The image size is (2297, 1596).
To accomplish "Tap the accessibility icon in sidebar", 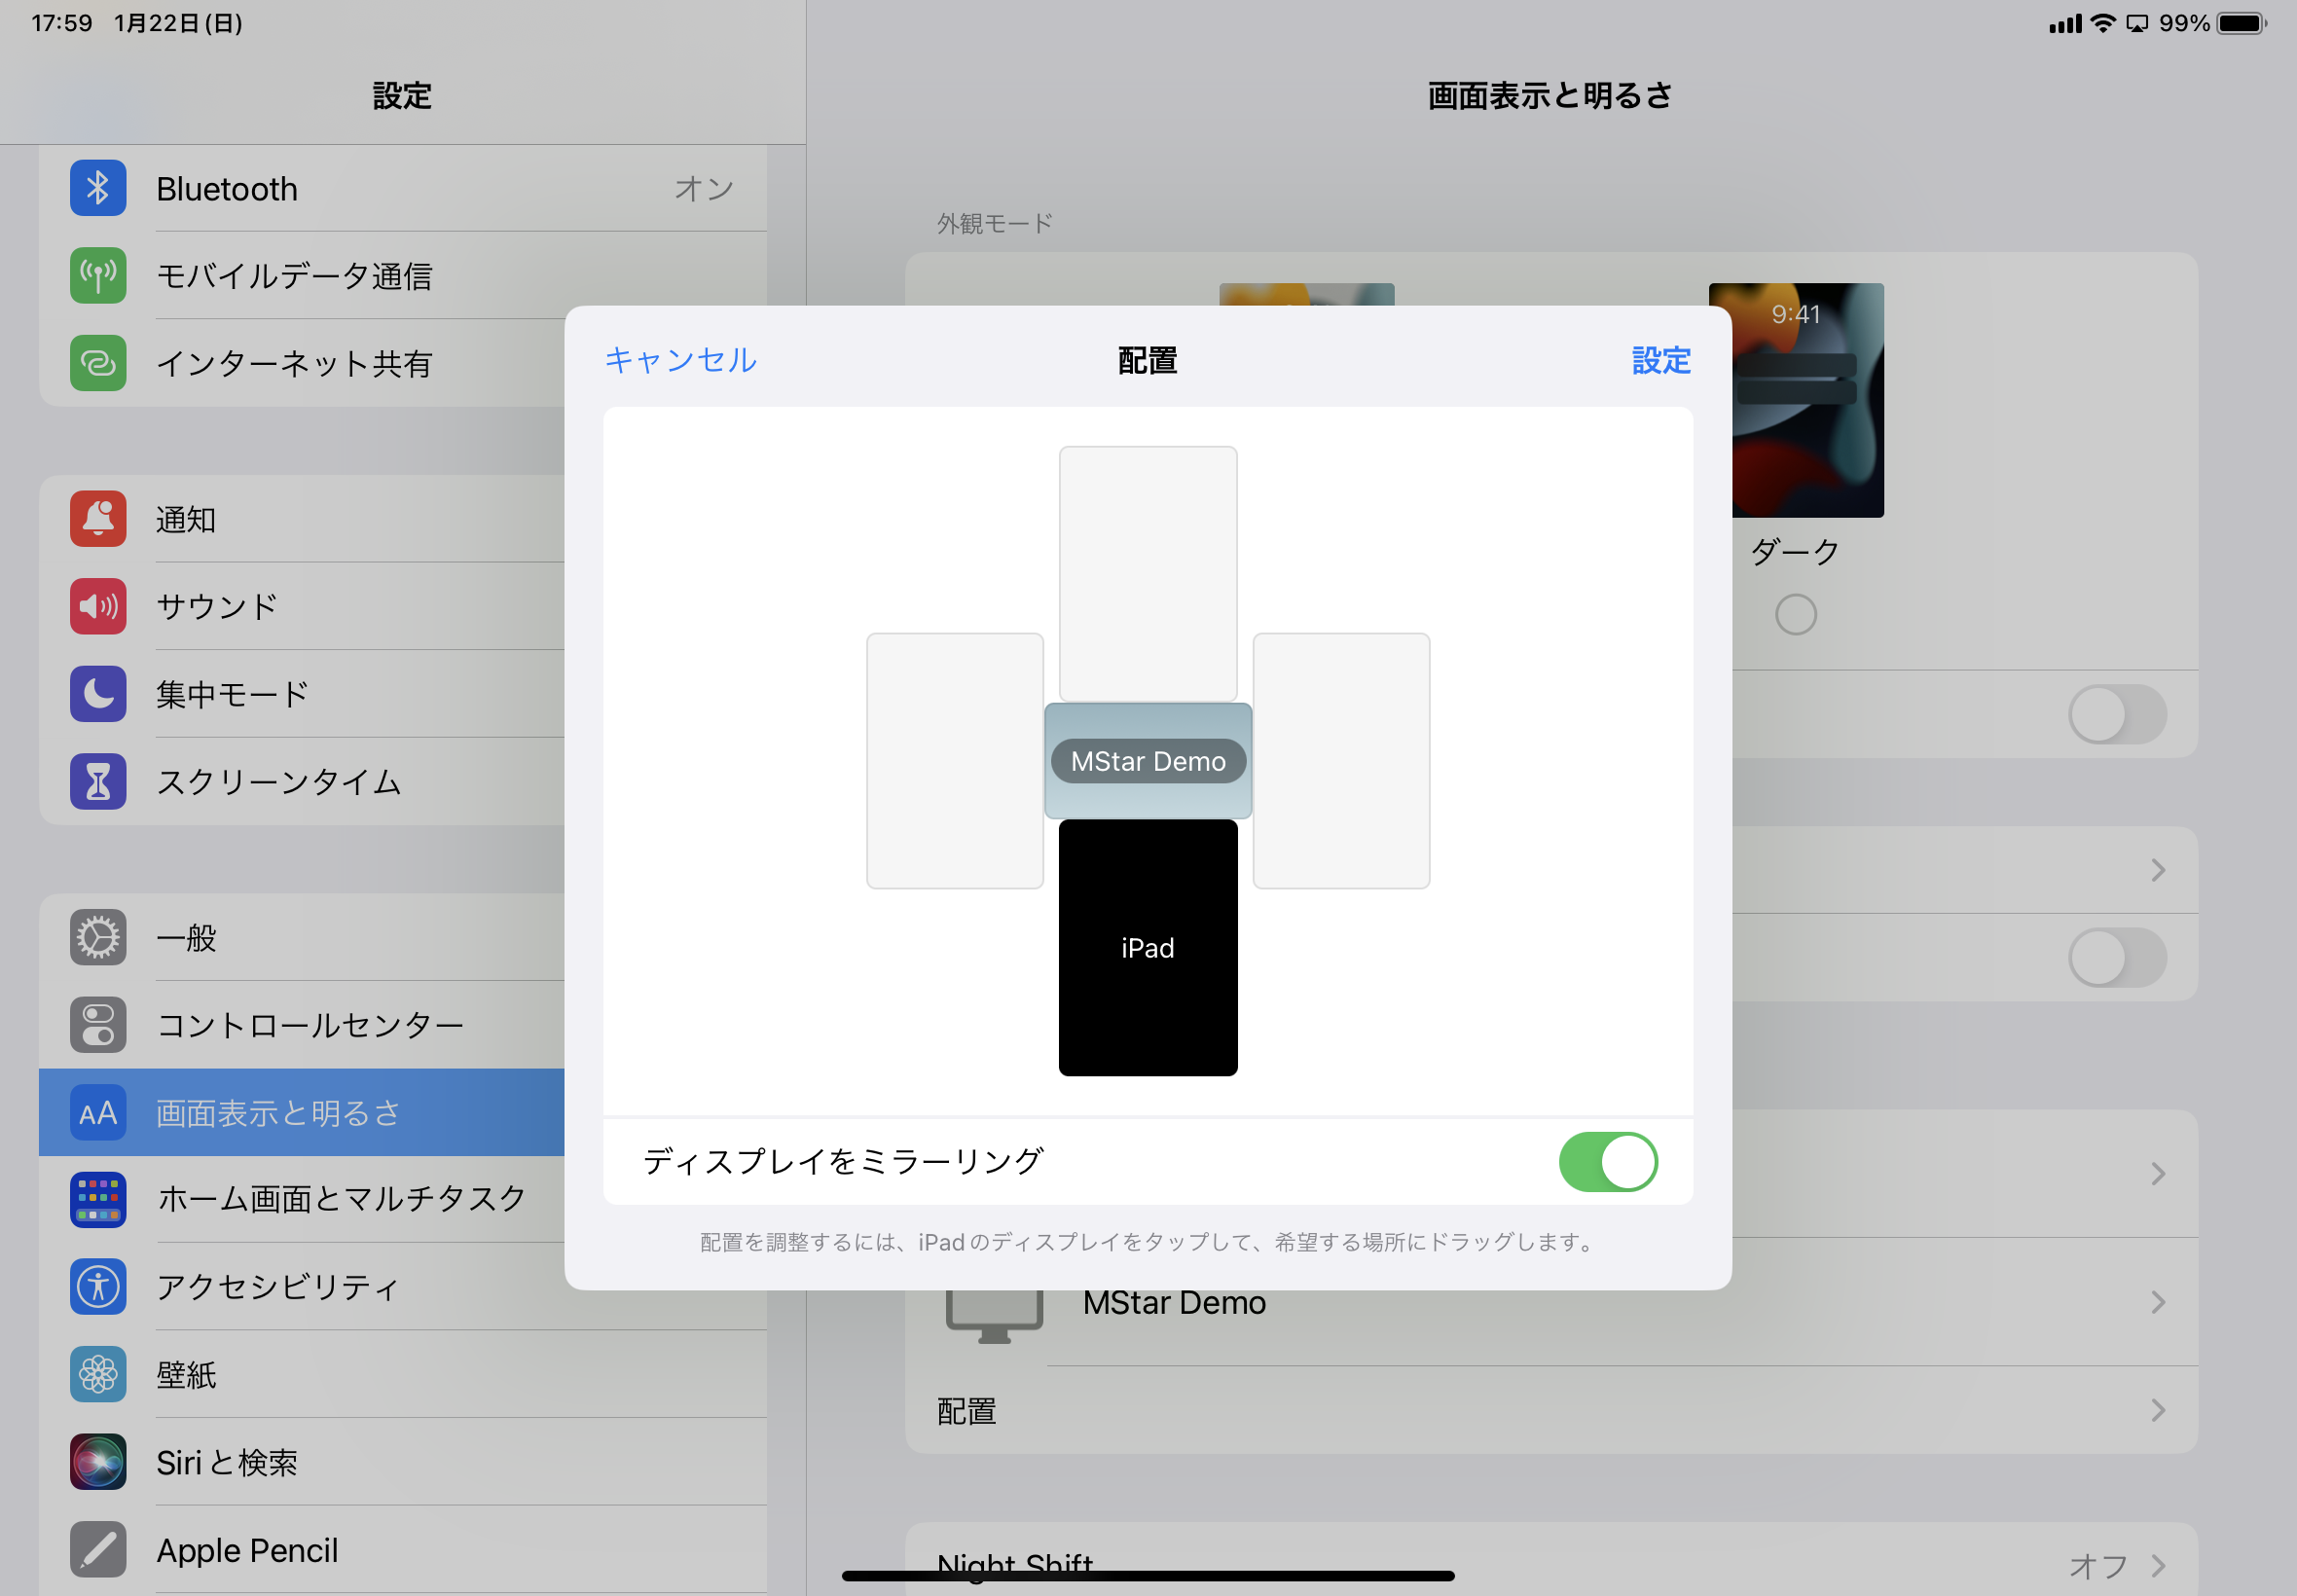I will (x=98, y=1286).
